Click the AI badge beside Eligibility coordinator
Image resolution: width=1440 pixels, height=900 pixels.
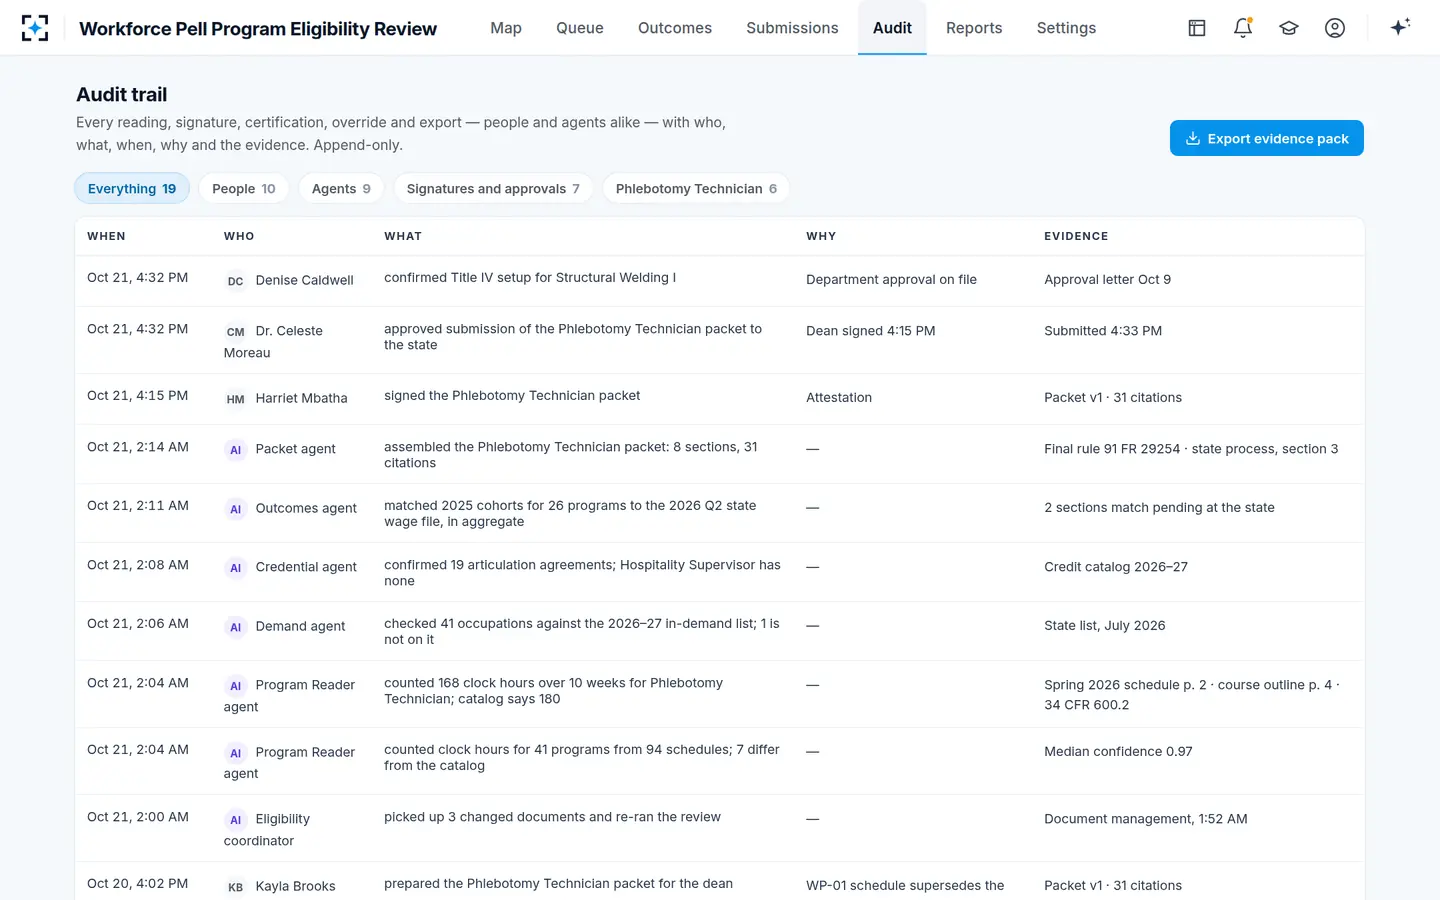pyautogui.click(x=235, y=820)
